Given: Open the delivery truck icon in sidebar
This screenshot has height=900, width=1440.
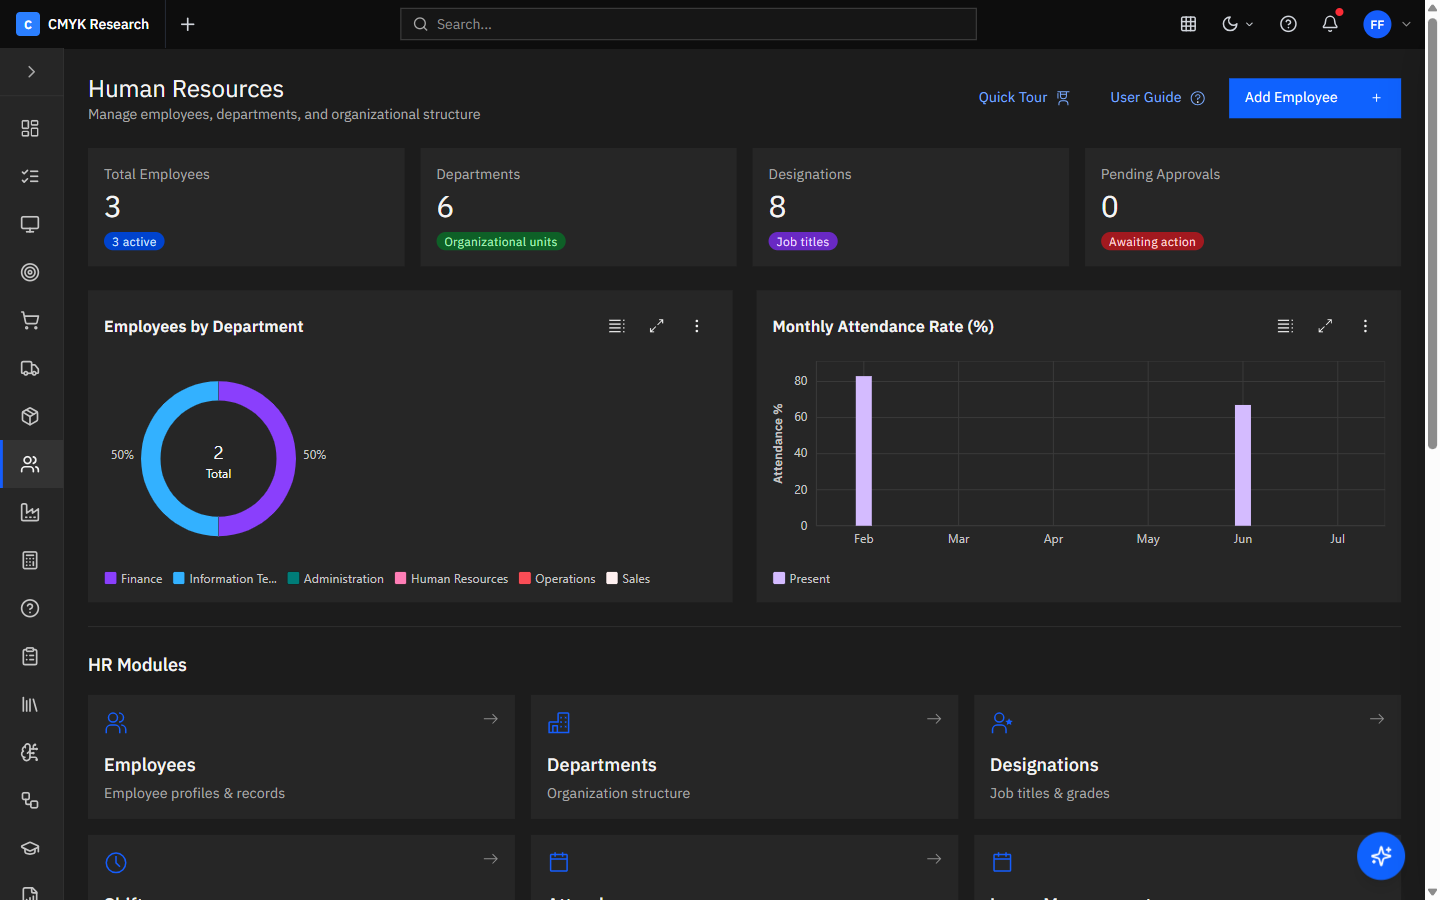Looking at the screenshot, I should click(x=30, y=368).
